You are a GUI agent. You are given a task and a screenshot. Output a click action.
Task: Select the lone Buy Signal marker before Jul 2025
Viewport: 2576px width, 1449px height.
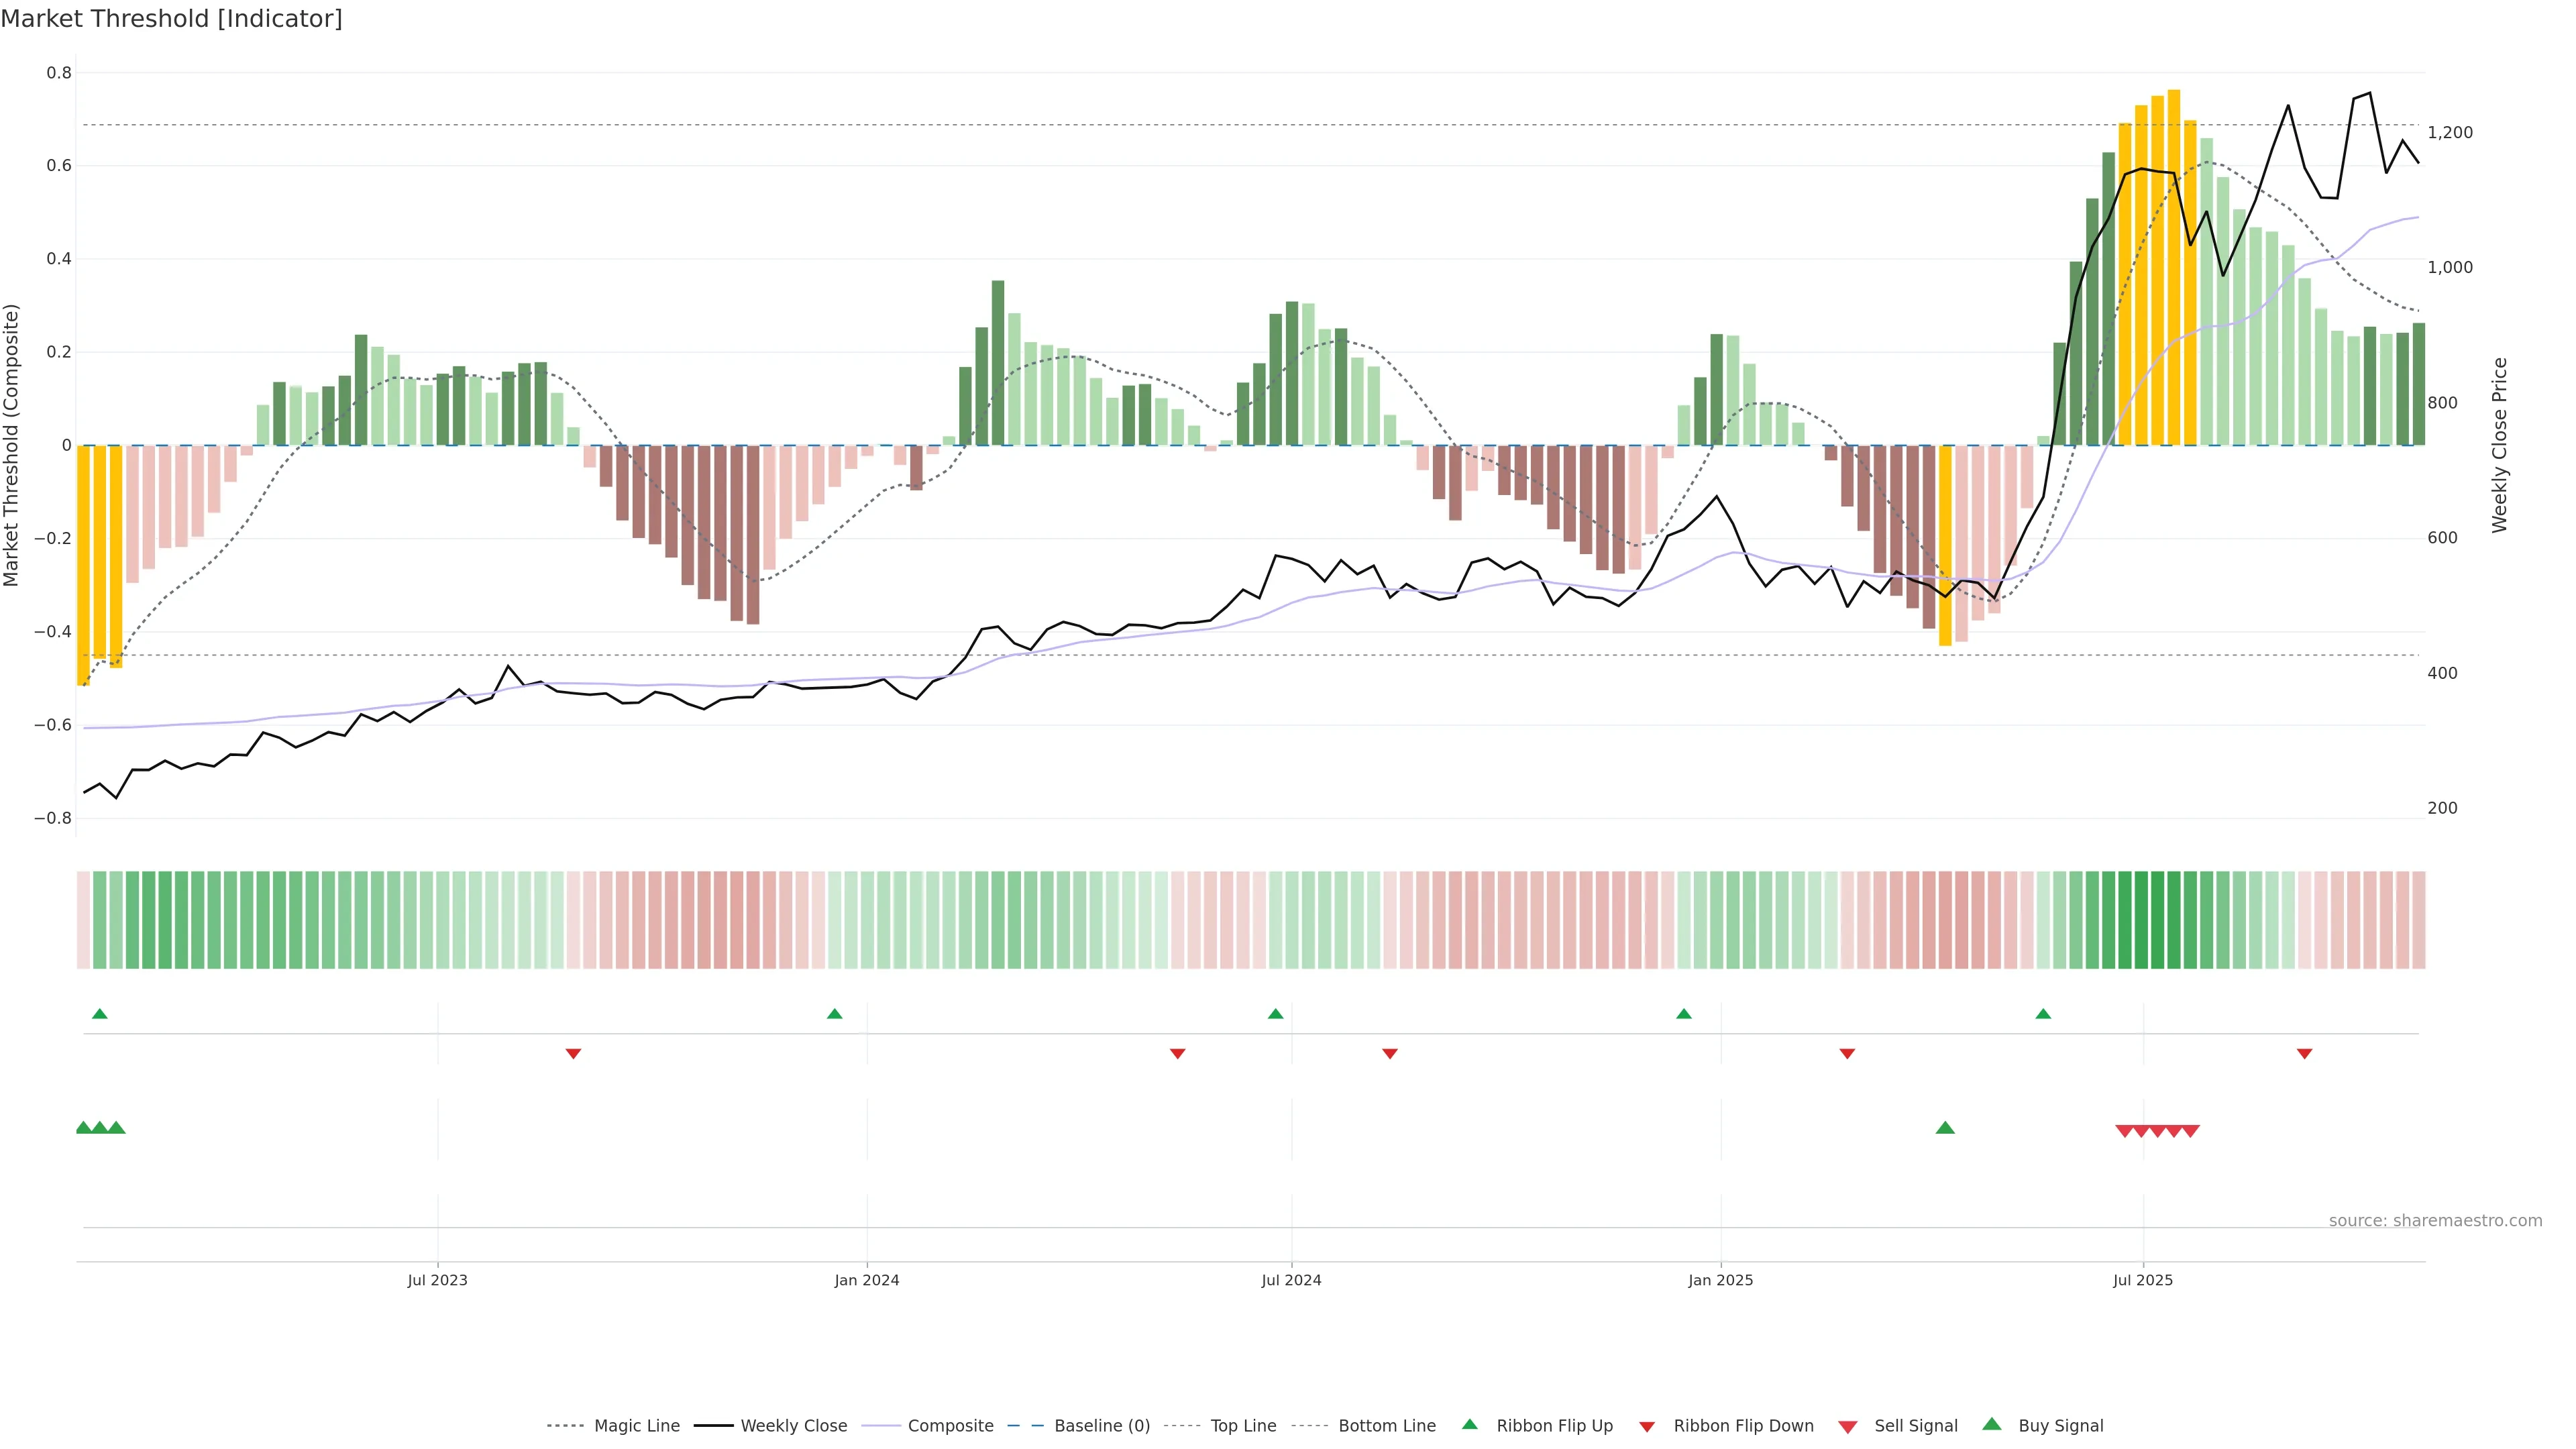pyautogui.click(x=1945, y=1128)
